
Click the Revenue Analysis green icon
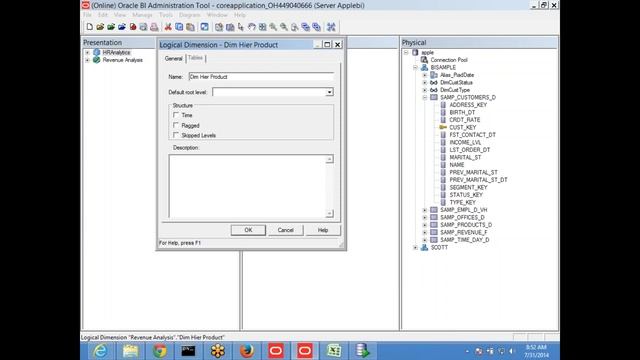point(96,60)
